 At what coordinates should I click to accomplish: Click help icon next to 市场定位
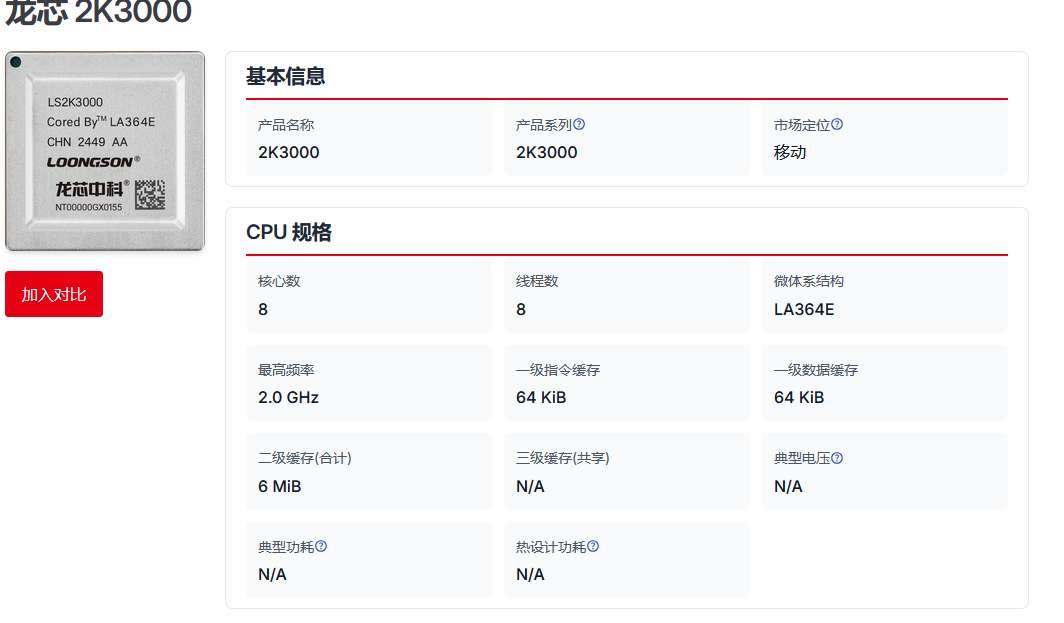(x=837, y=124)
